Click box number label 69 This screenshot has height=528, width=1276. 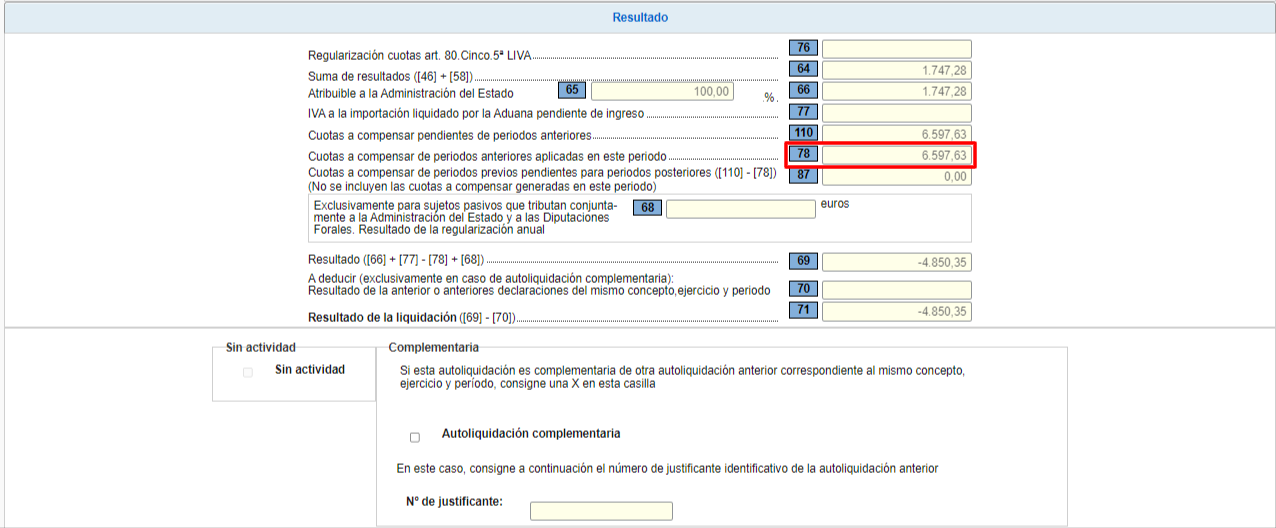tap(803, 261)
